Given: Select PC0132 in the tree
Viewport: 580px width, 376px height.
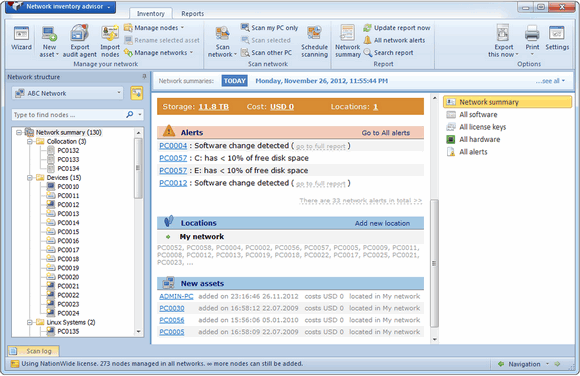Looking at the screenshot, I should 68,150.
